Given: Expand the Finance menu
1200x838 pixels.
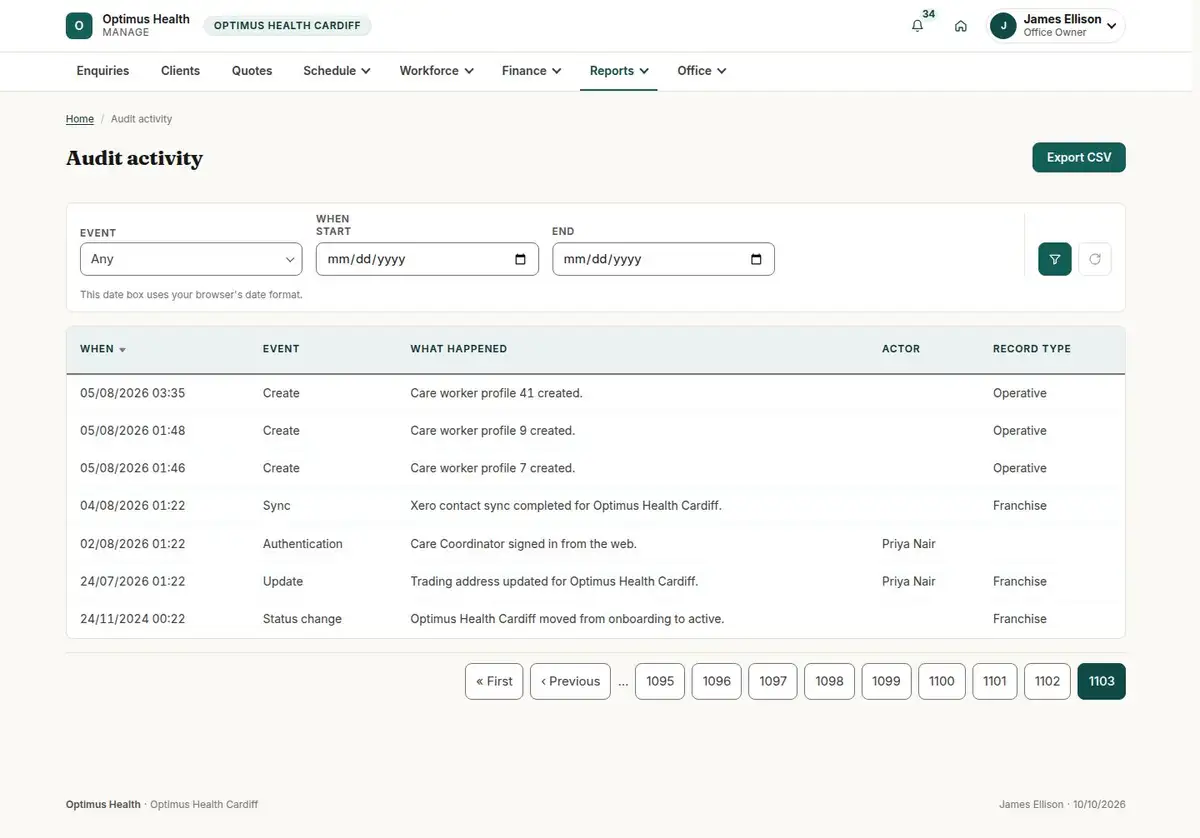Looking at the screenshot, I should point(532,71).
